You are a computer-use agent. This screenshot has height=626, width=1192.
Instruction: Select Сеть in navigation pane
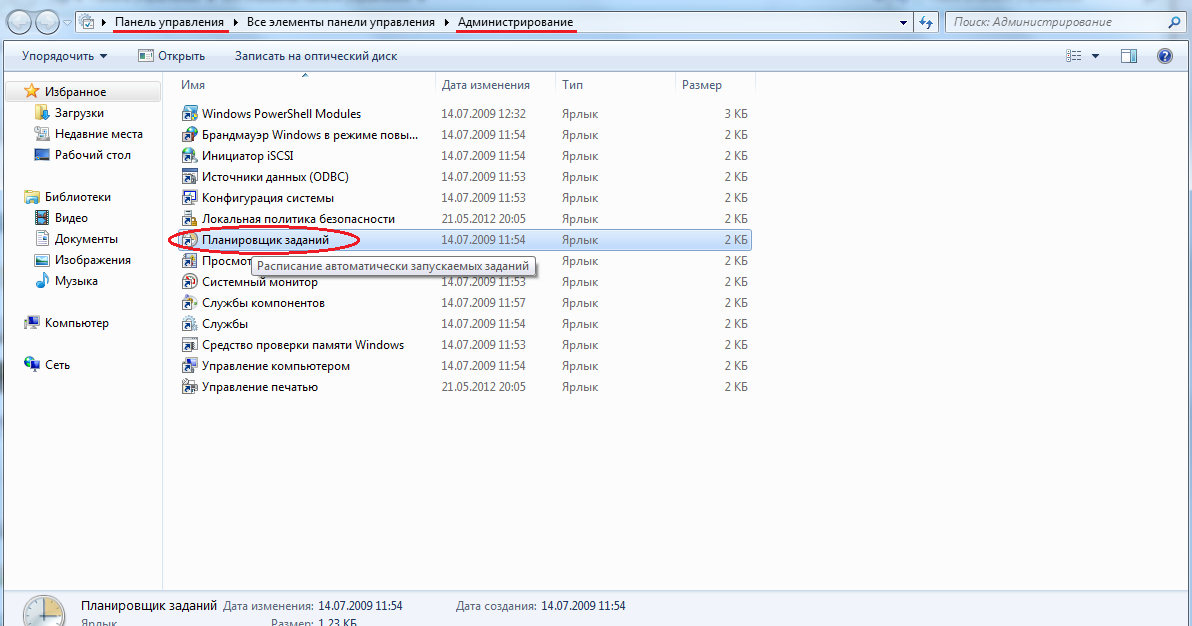[x=57, y=364]
